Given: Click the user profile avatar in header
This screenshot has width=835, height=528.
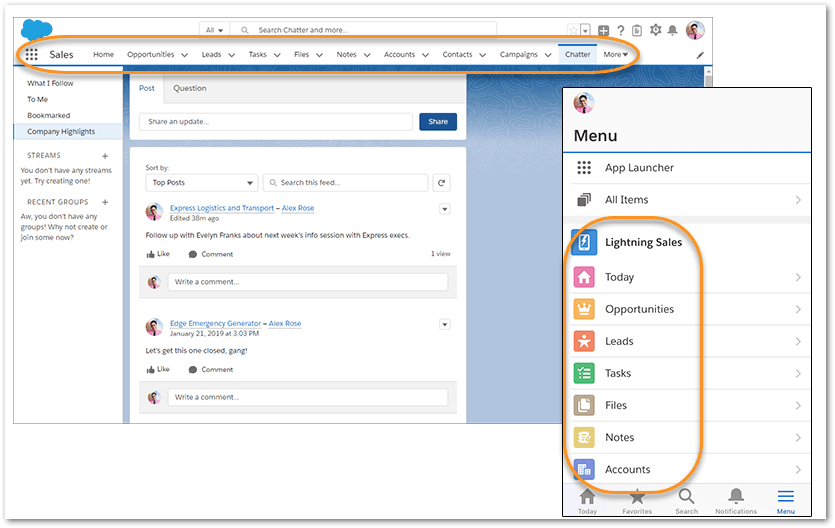Looking at the screenshot, I should coord(695,30).
